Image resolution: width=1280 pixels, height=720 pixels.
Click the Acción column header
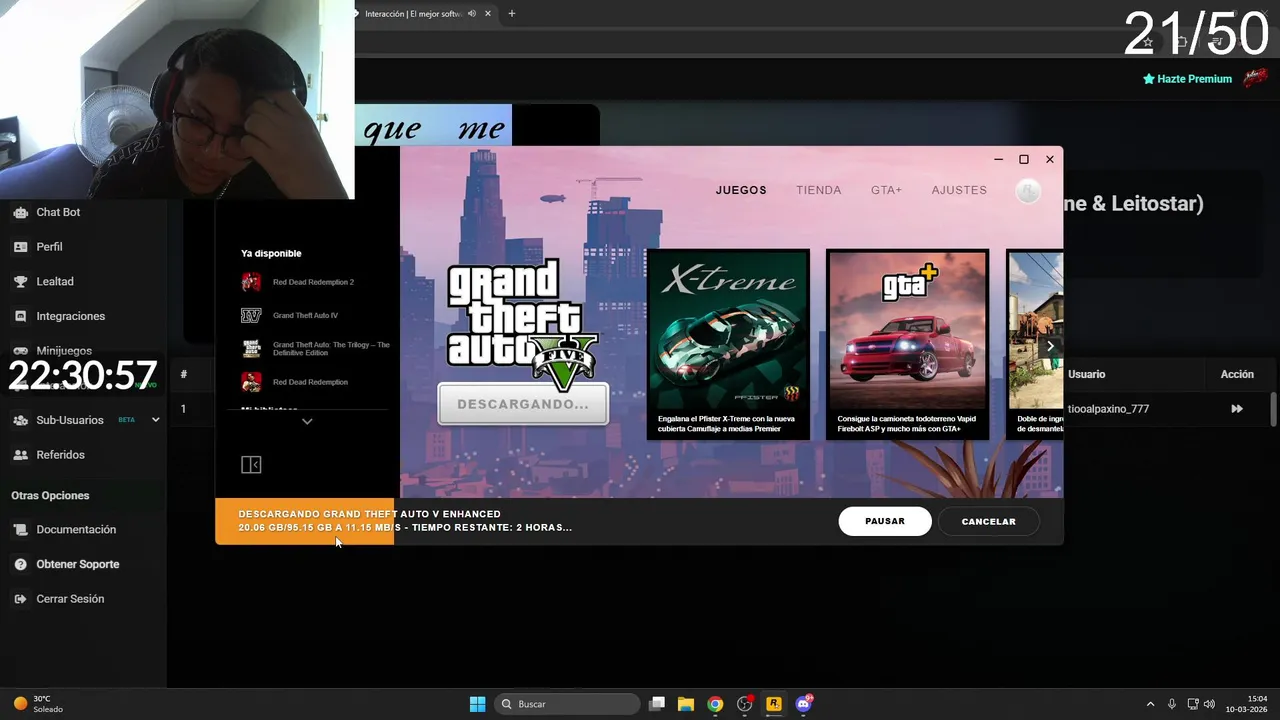pos(1237,374)
